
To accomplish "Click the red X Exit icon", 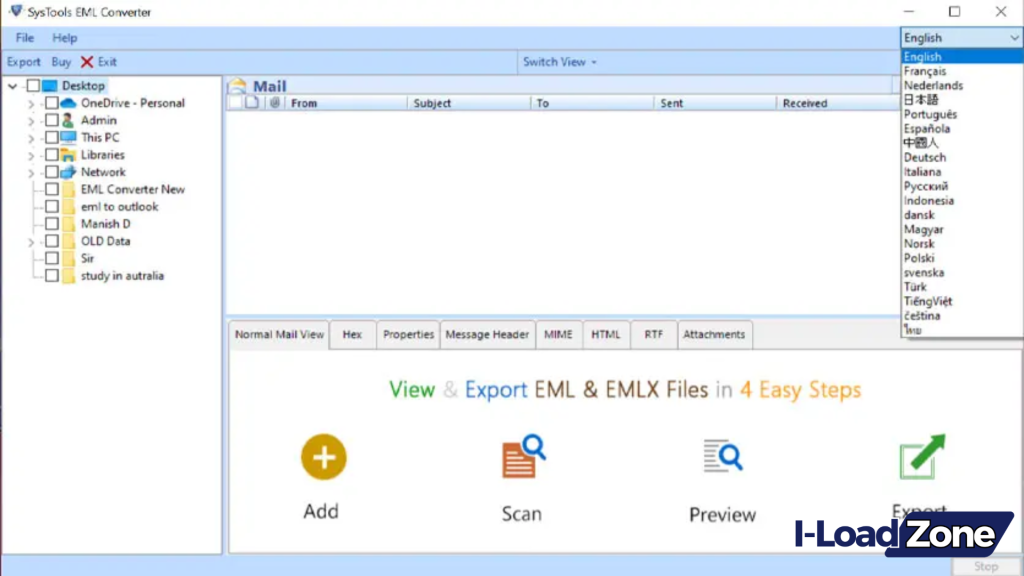I will pos(87,62).
